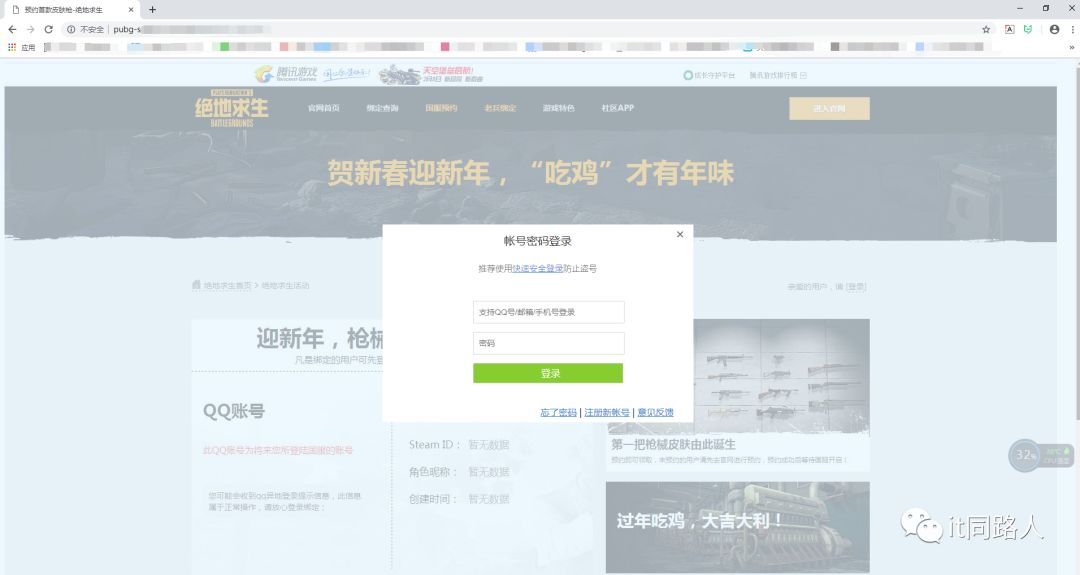1080x575 pixels.
Task: Reload the page with the refresh icon
Action: [48, 30]
